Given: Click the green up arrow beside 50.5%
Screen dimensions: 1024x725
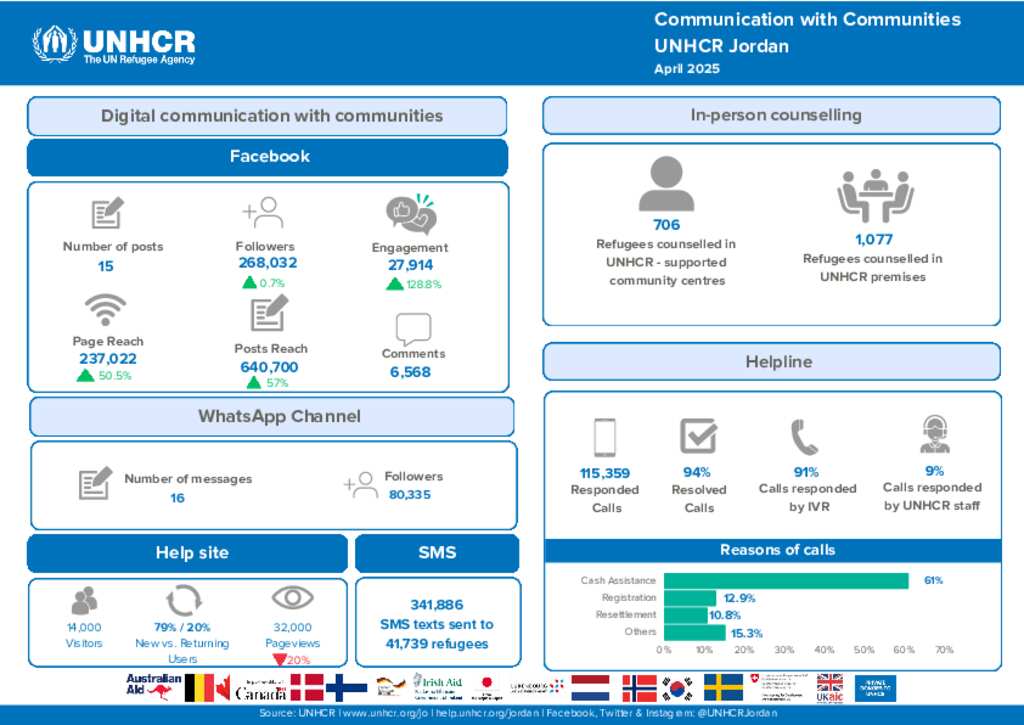Looking at the screenshot, I should coord(86,376).
